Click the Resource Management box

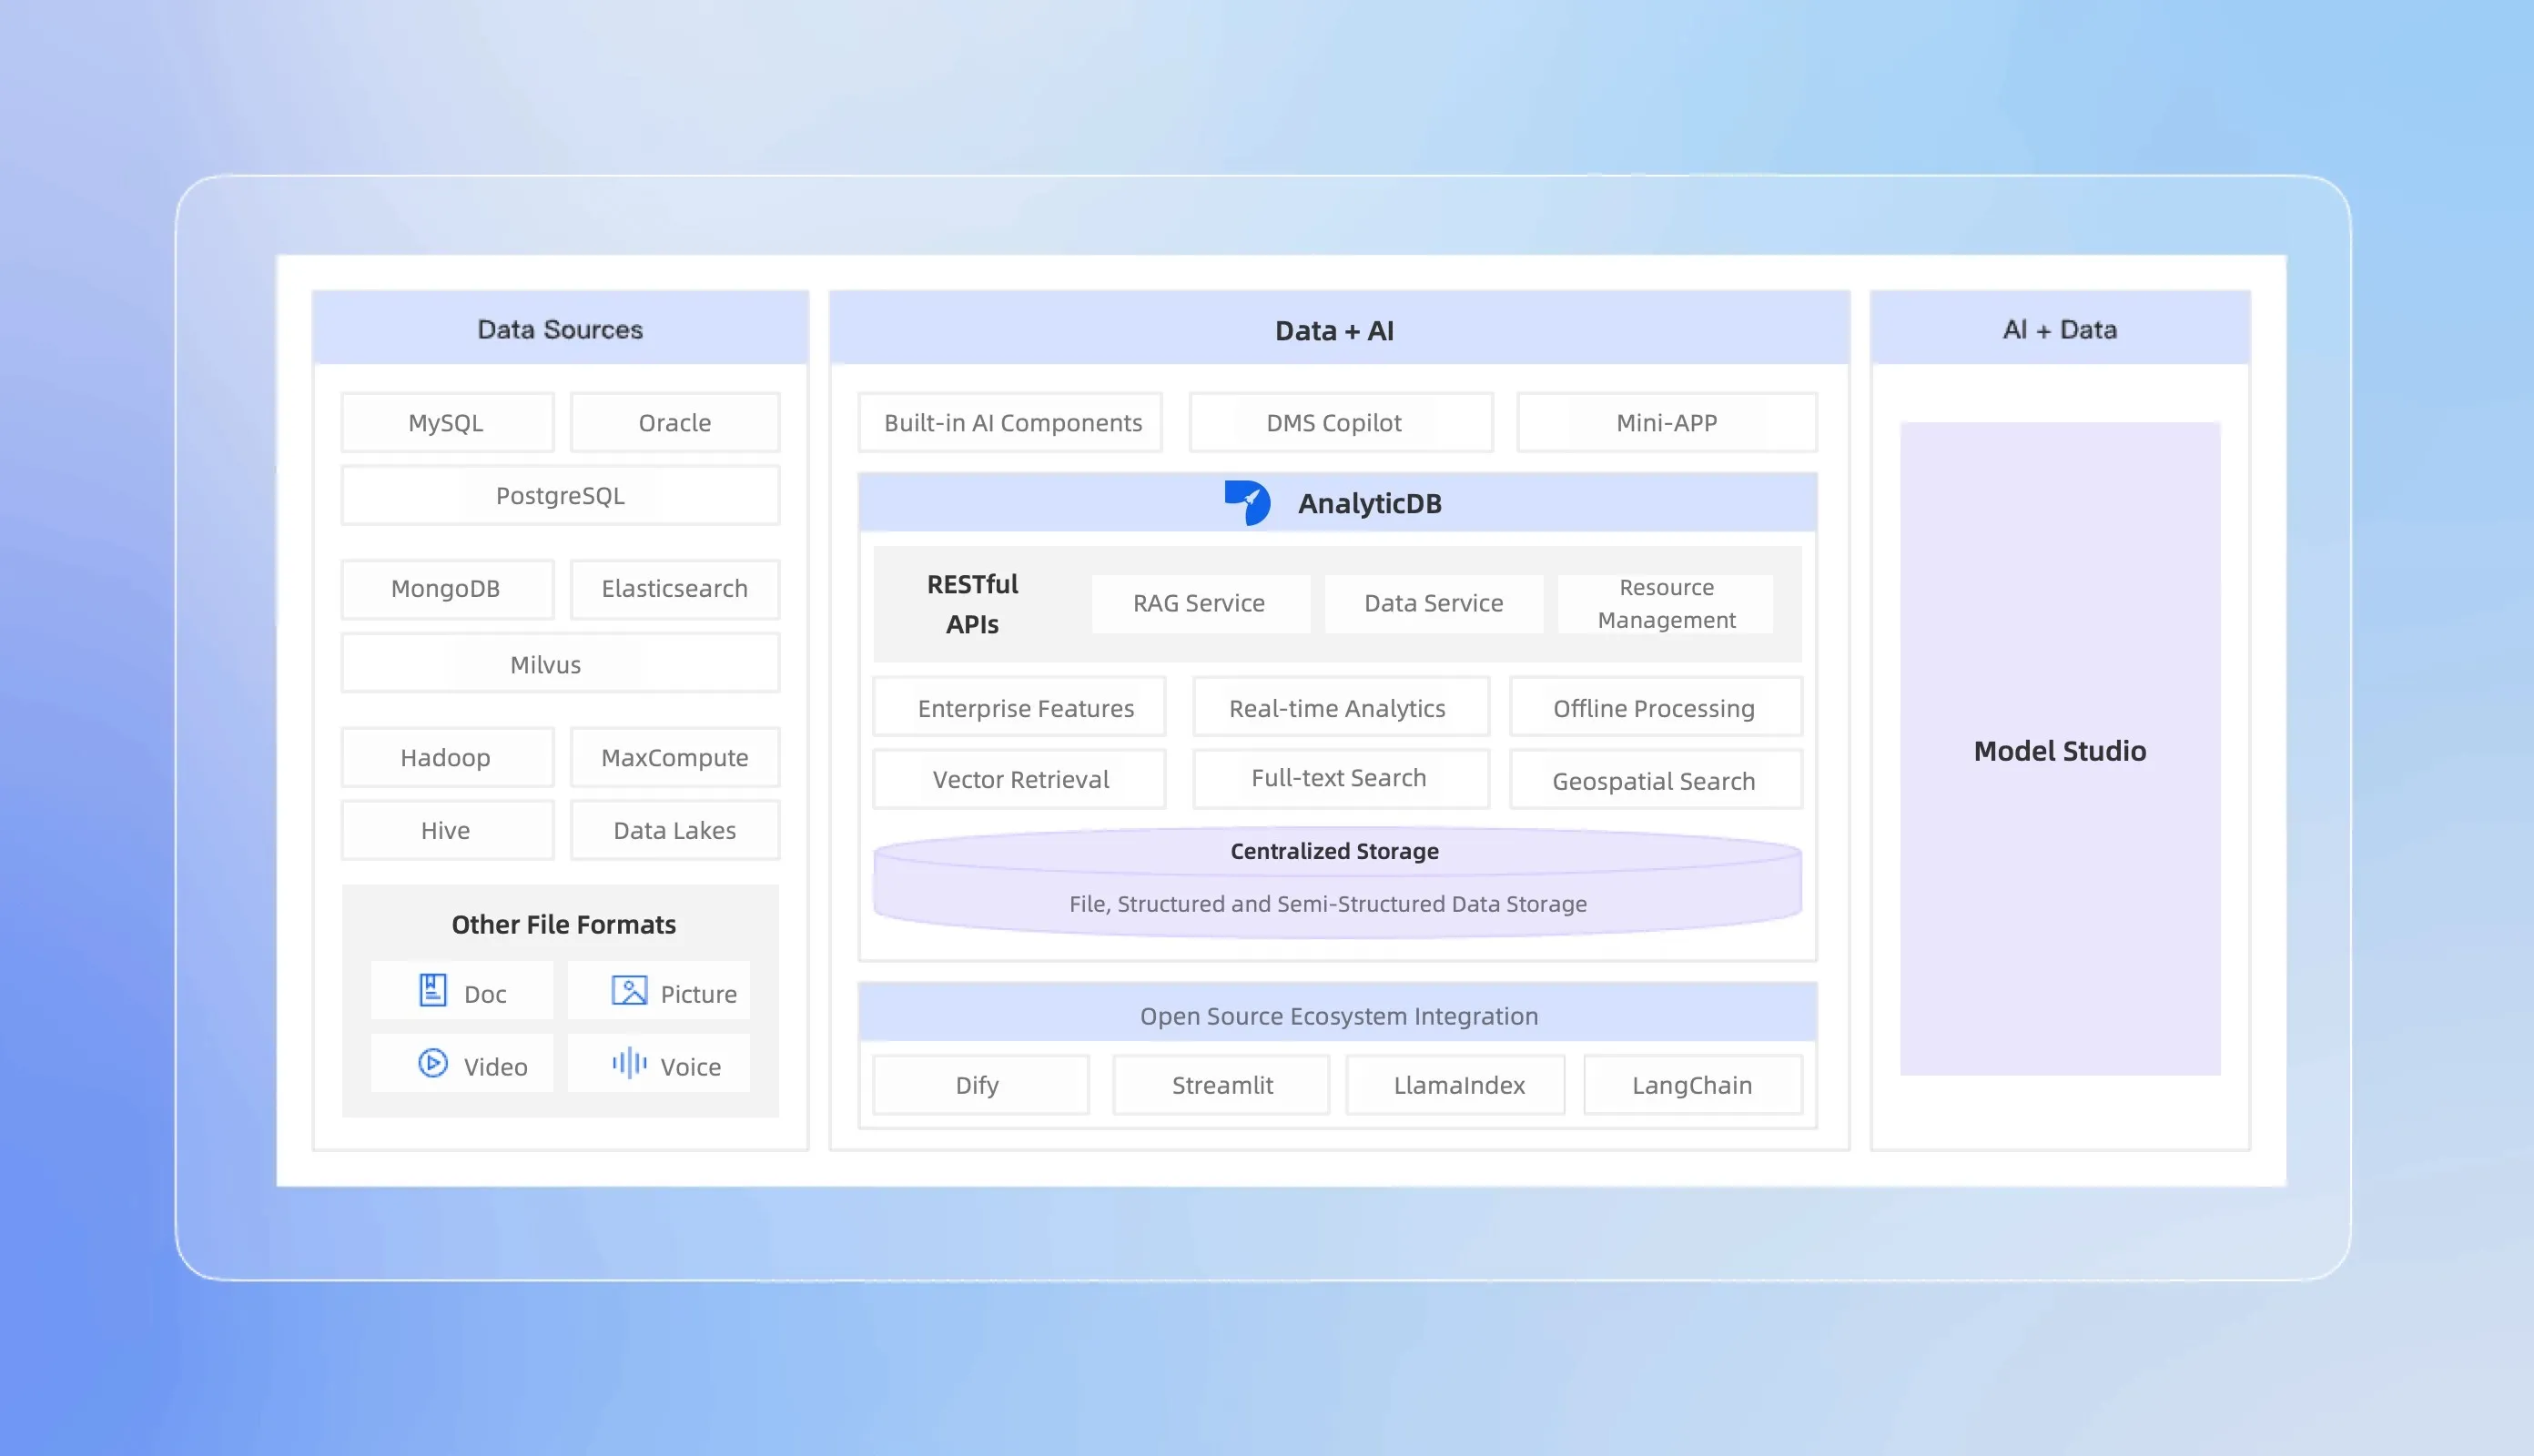[x=1665, y=603]
